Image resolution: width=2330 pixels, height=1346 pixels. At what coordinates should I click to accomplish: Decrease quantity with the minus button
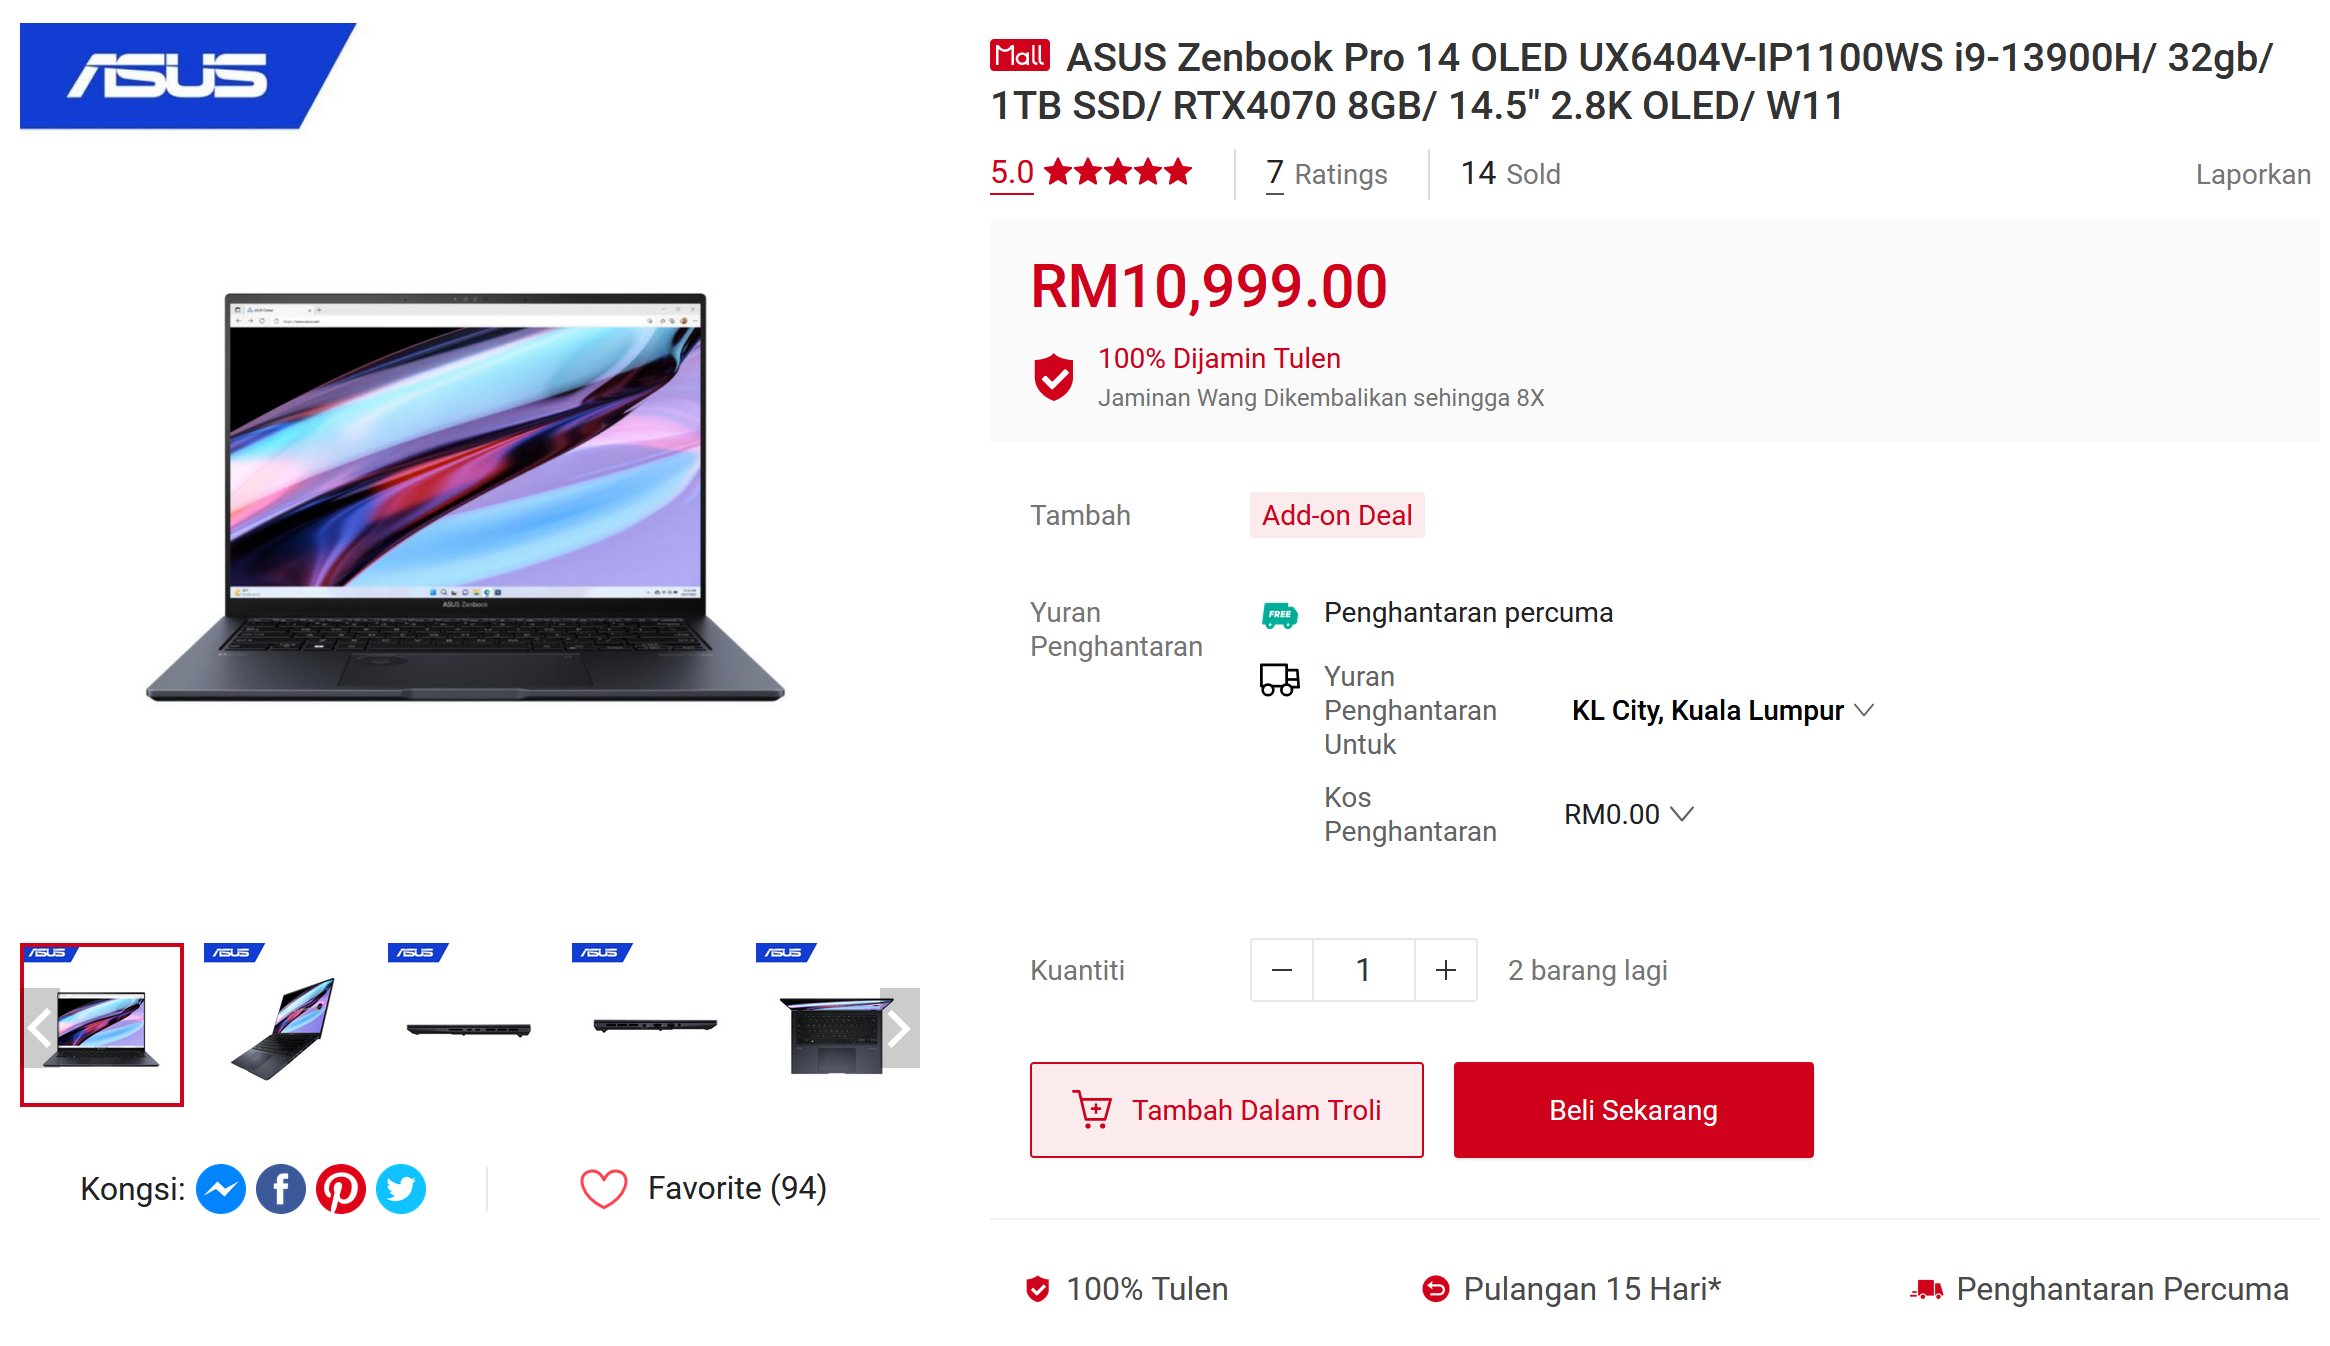(1282, 970)
